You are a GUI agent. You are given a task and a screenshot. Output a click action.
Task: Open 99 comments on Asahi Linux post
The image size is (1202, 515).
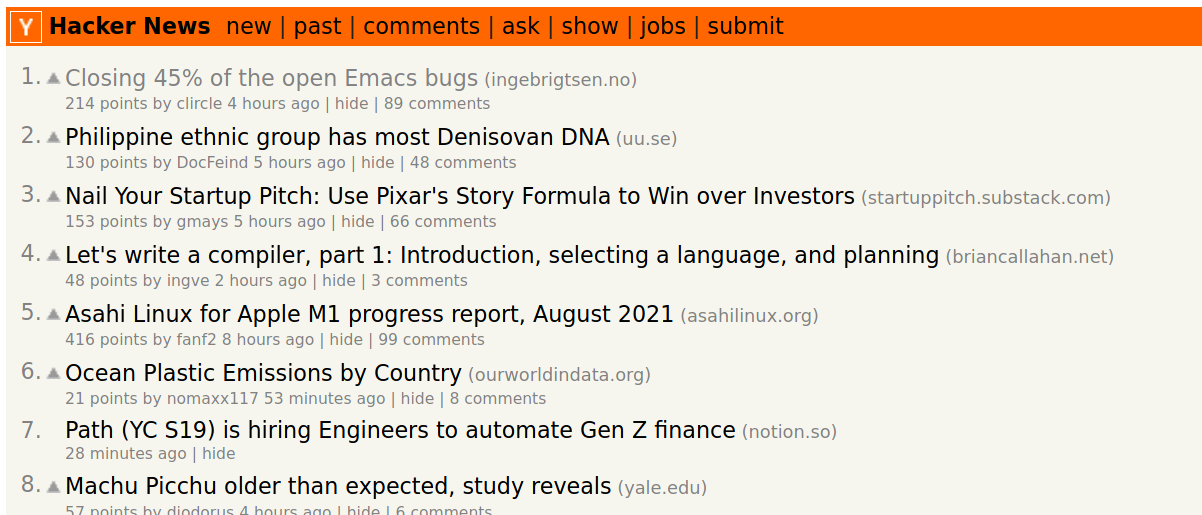pos(431,340)
